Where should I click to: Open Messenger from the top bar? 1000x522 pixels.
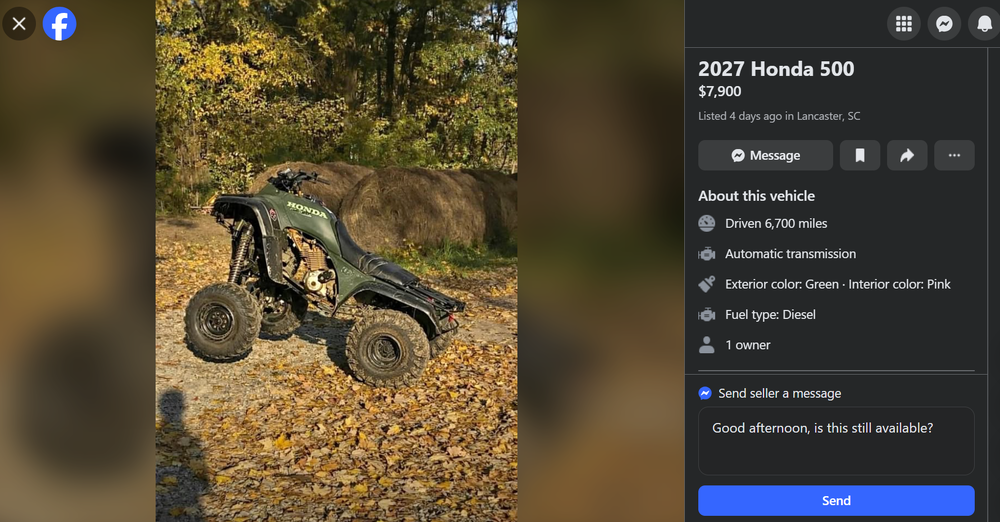click(944, 24)
